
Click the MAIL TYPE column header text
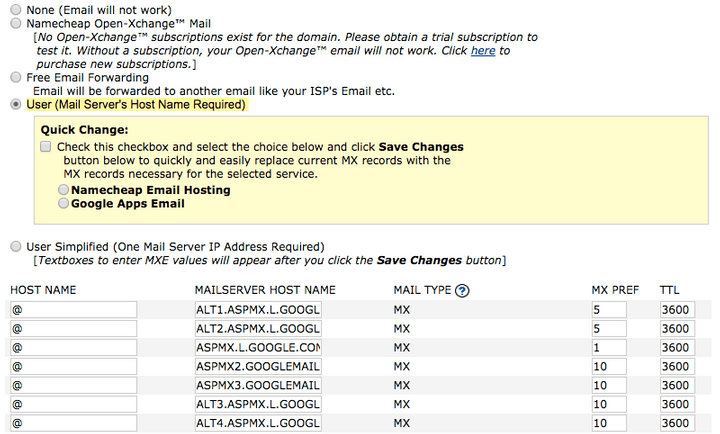click(422, 290)
